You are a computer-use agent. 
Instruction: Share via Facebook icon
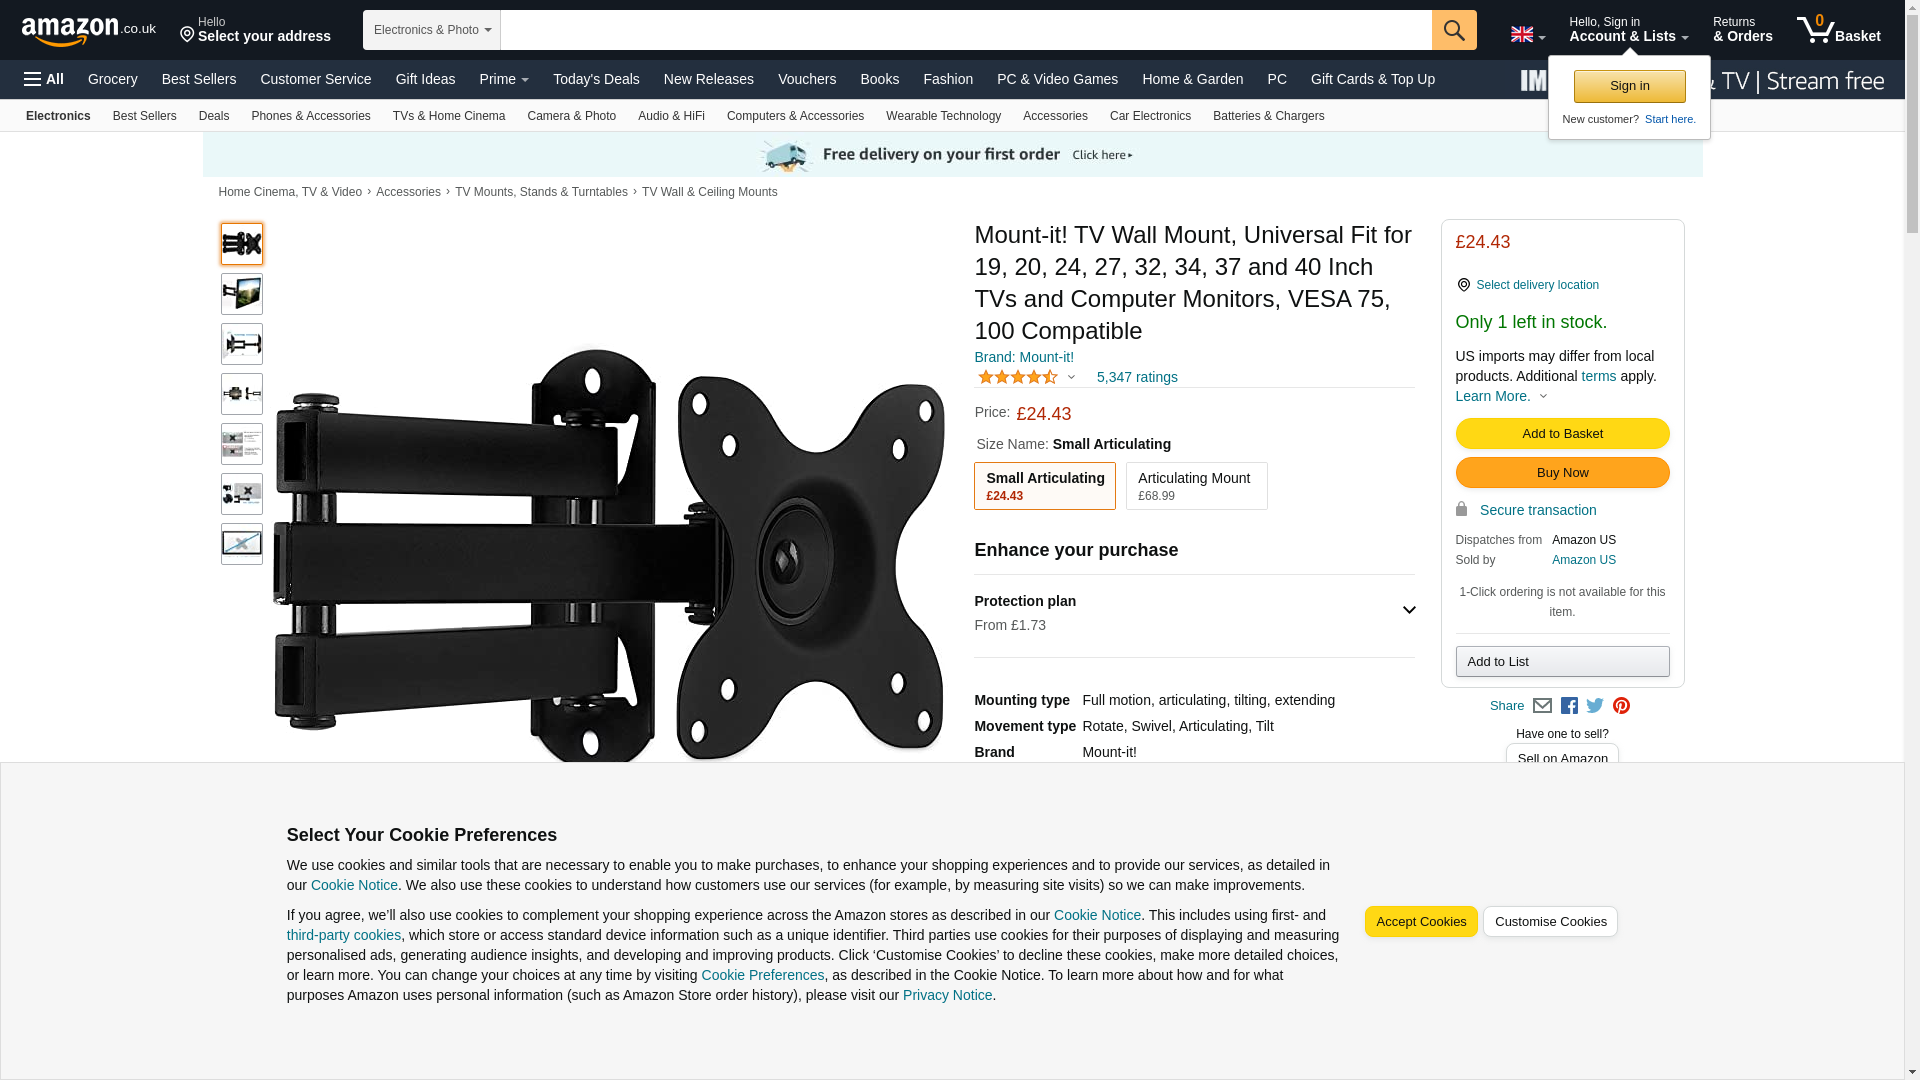coord(1568,706)
